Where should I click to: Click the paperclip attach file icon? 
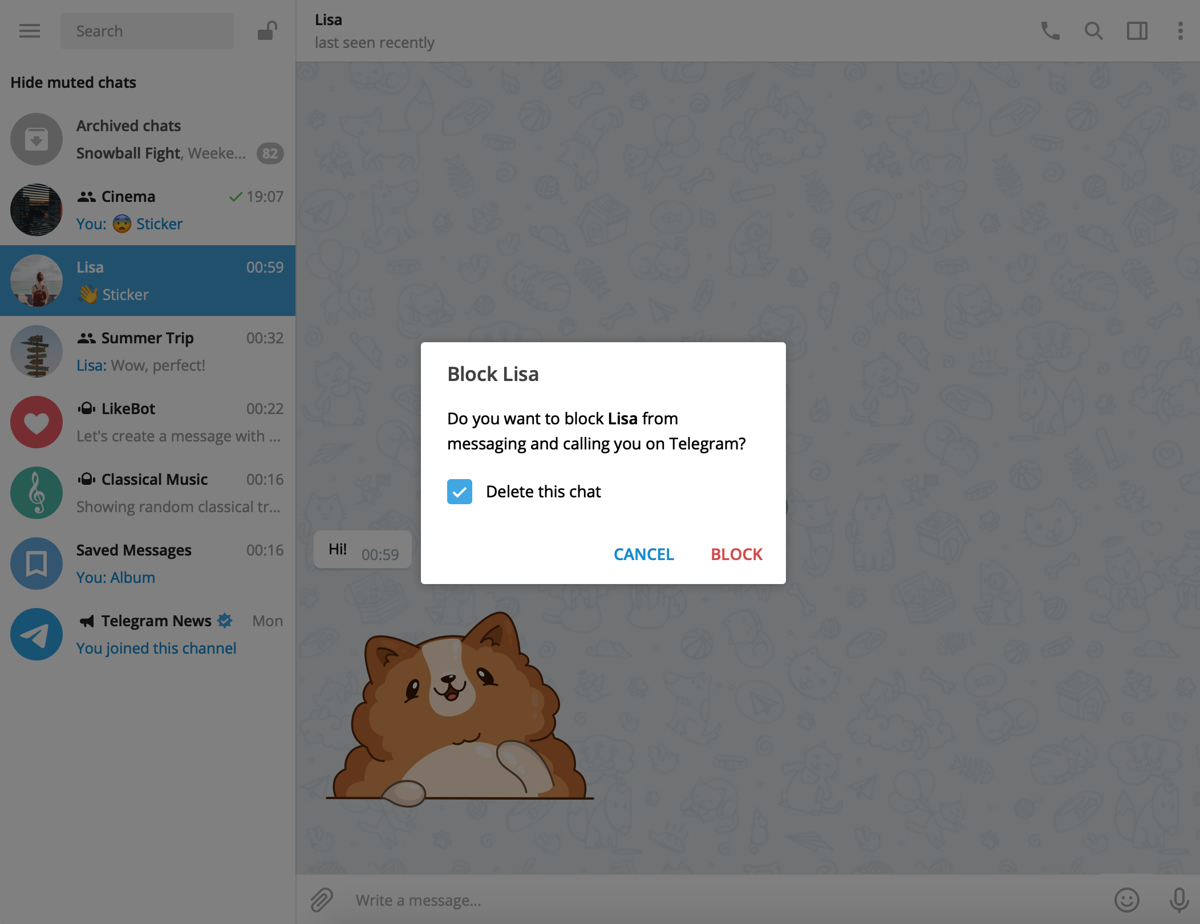pyautogui.click(x=321, y=900)
